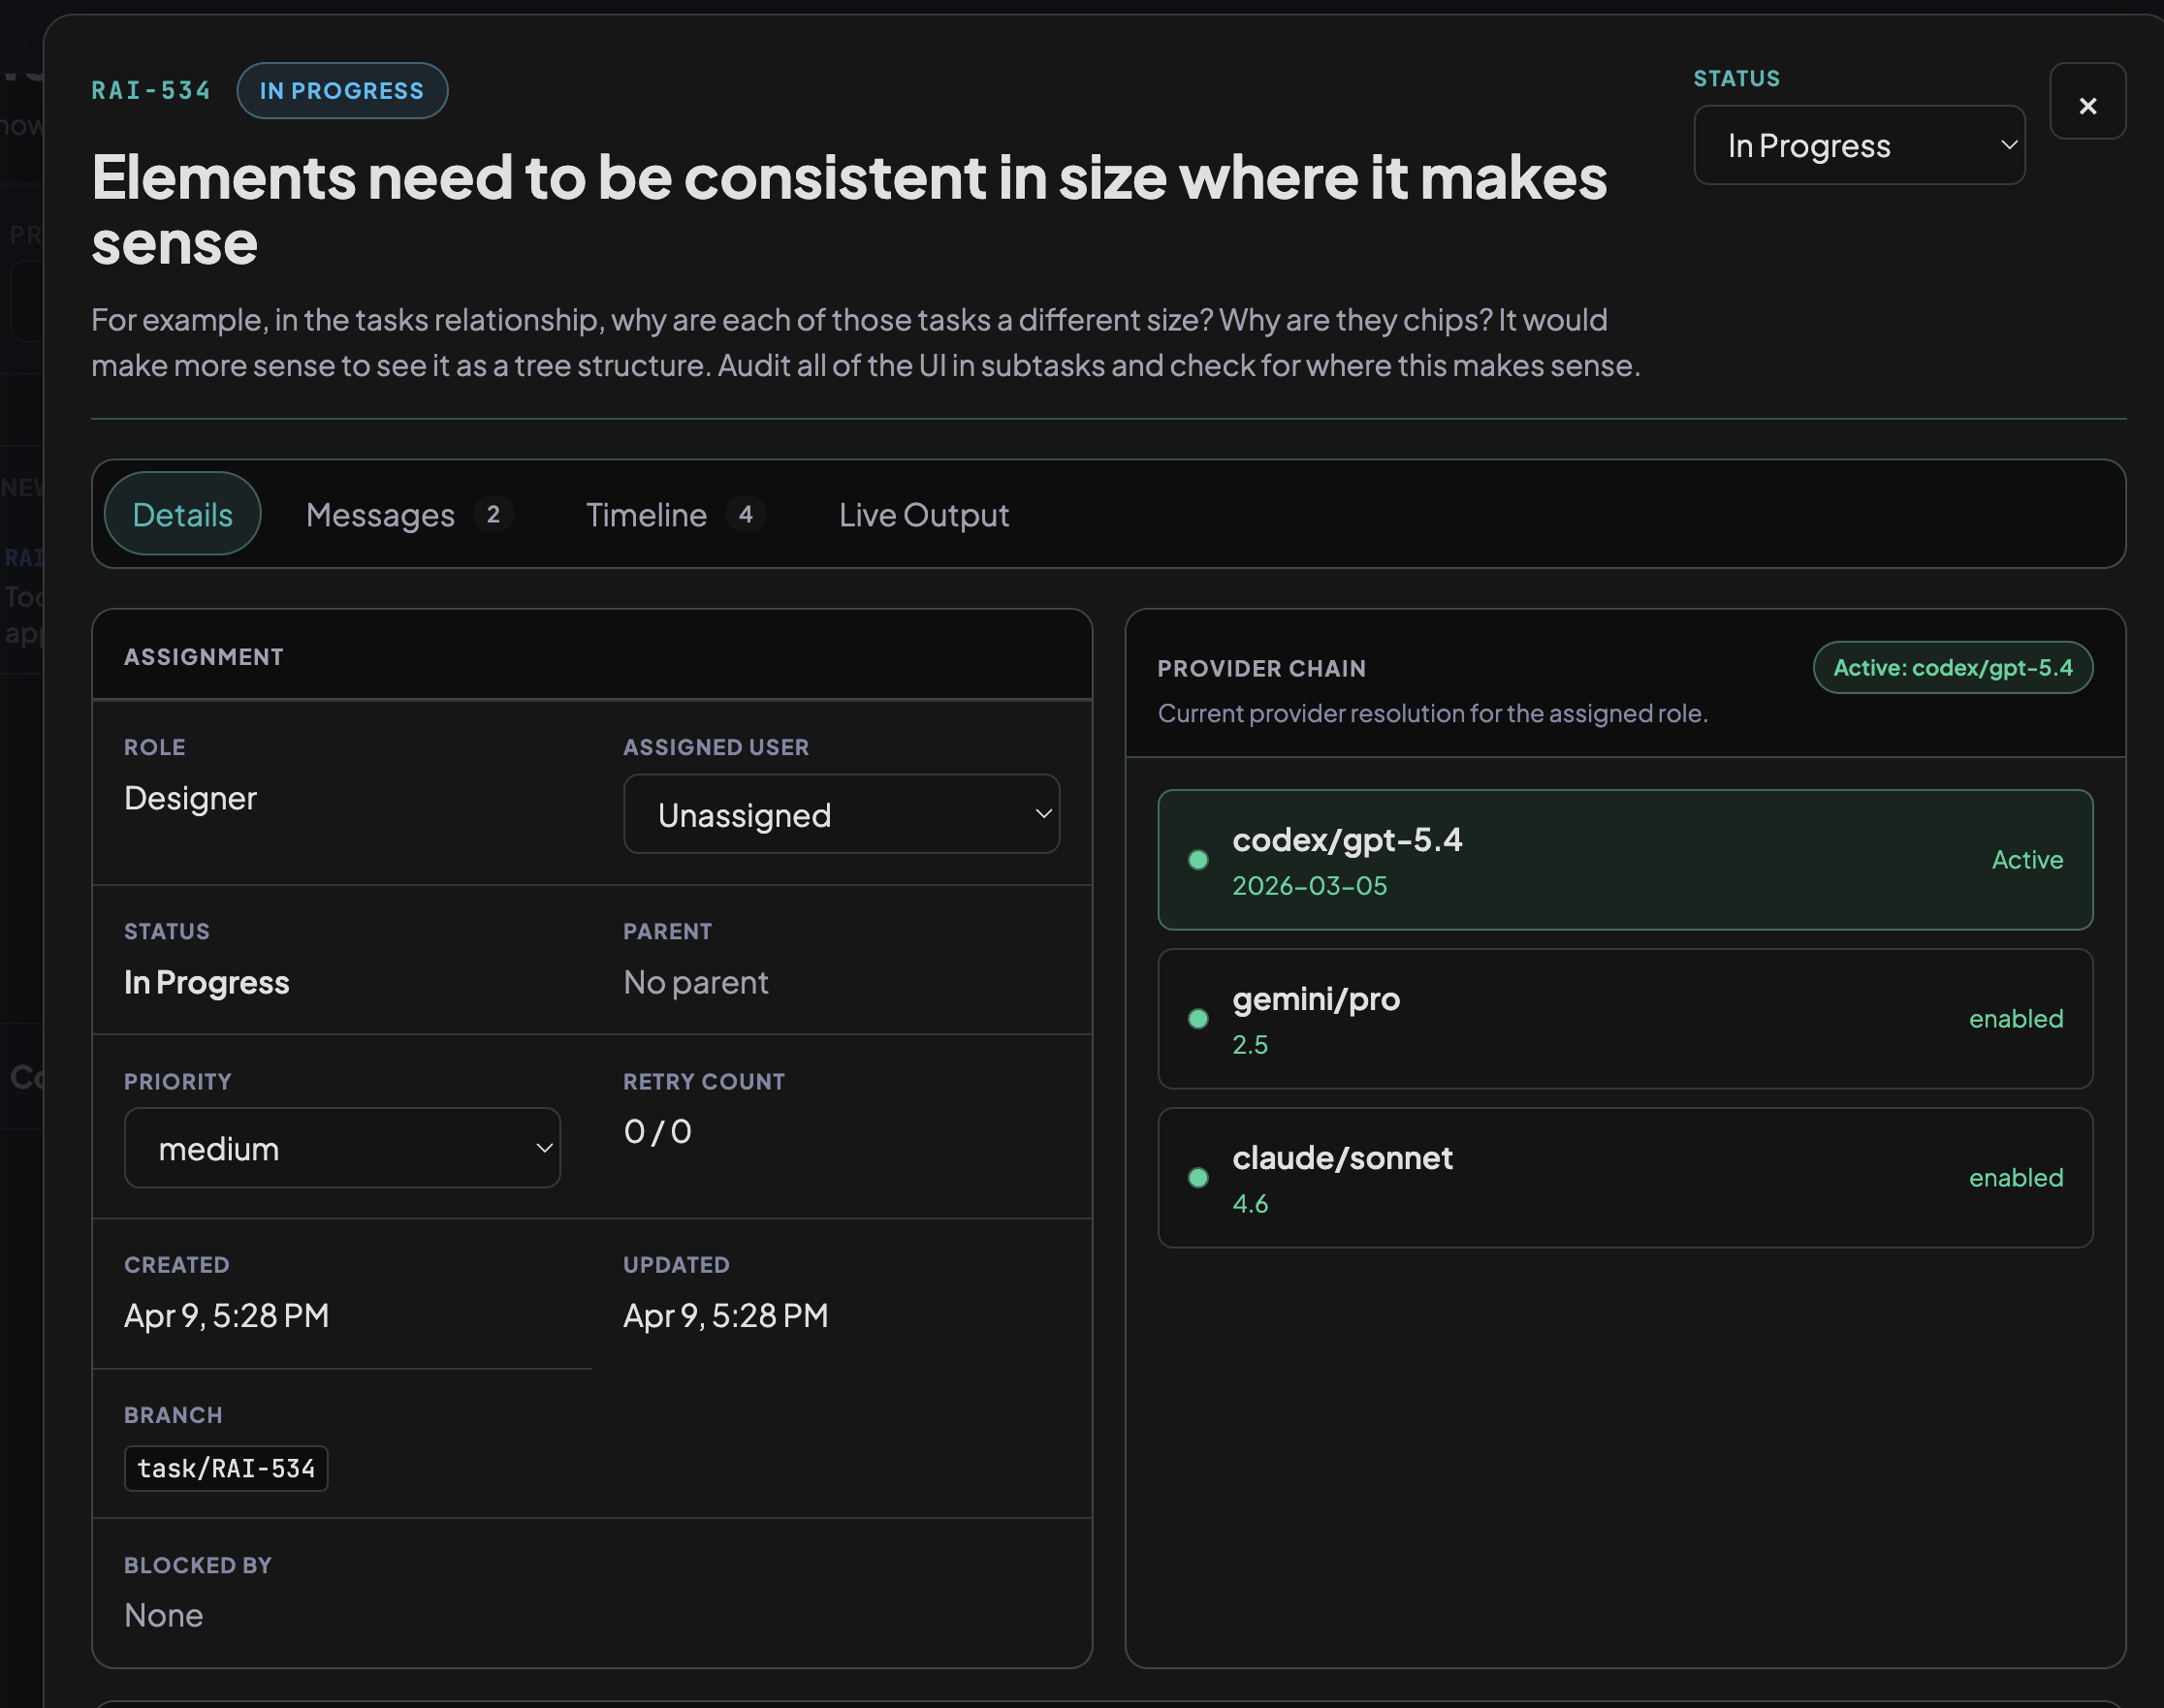Image resolution: width=2164 pixels, height=1708 pixels.
Task: Select the claude/sonnet provider card
Action: 1625,1178
